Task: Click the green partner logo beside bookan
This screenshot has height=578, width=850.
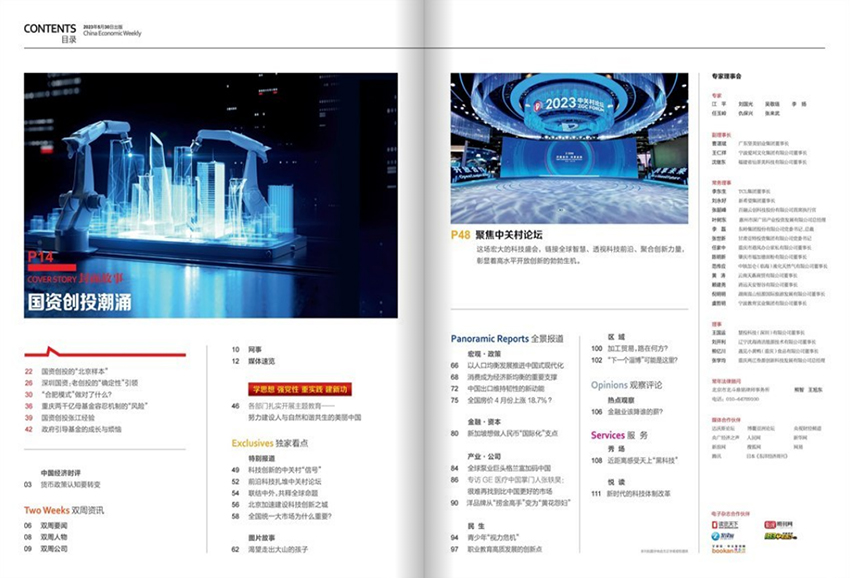Action: (x=780, y=536)
